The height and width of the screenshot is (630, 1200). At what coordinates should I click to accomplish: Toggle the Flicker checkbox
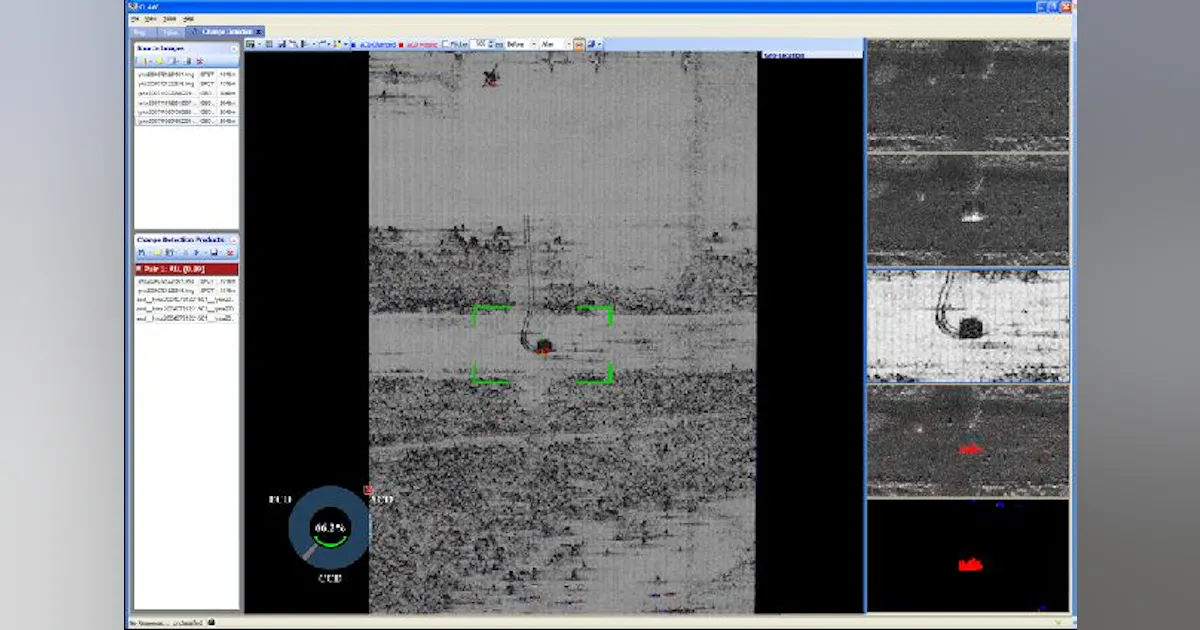tap(447, 45)
